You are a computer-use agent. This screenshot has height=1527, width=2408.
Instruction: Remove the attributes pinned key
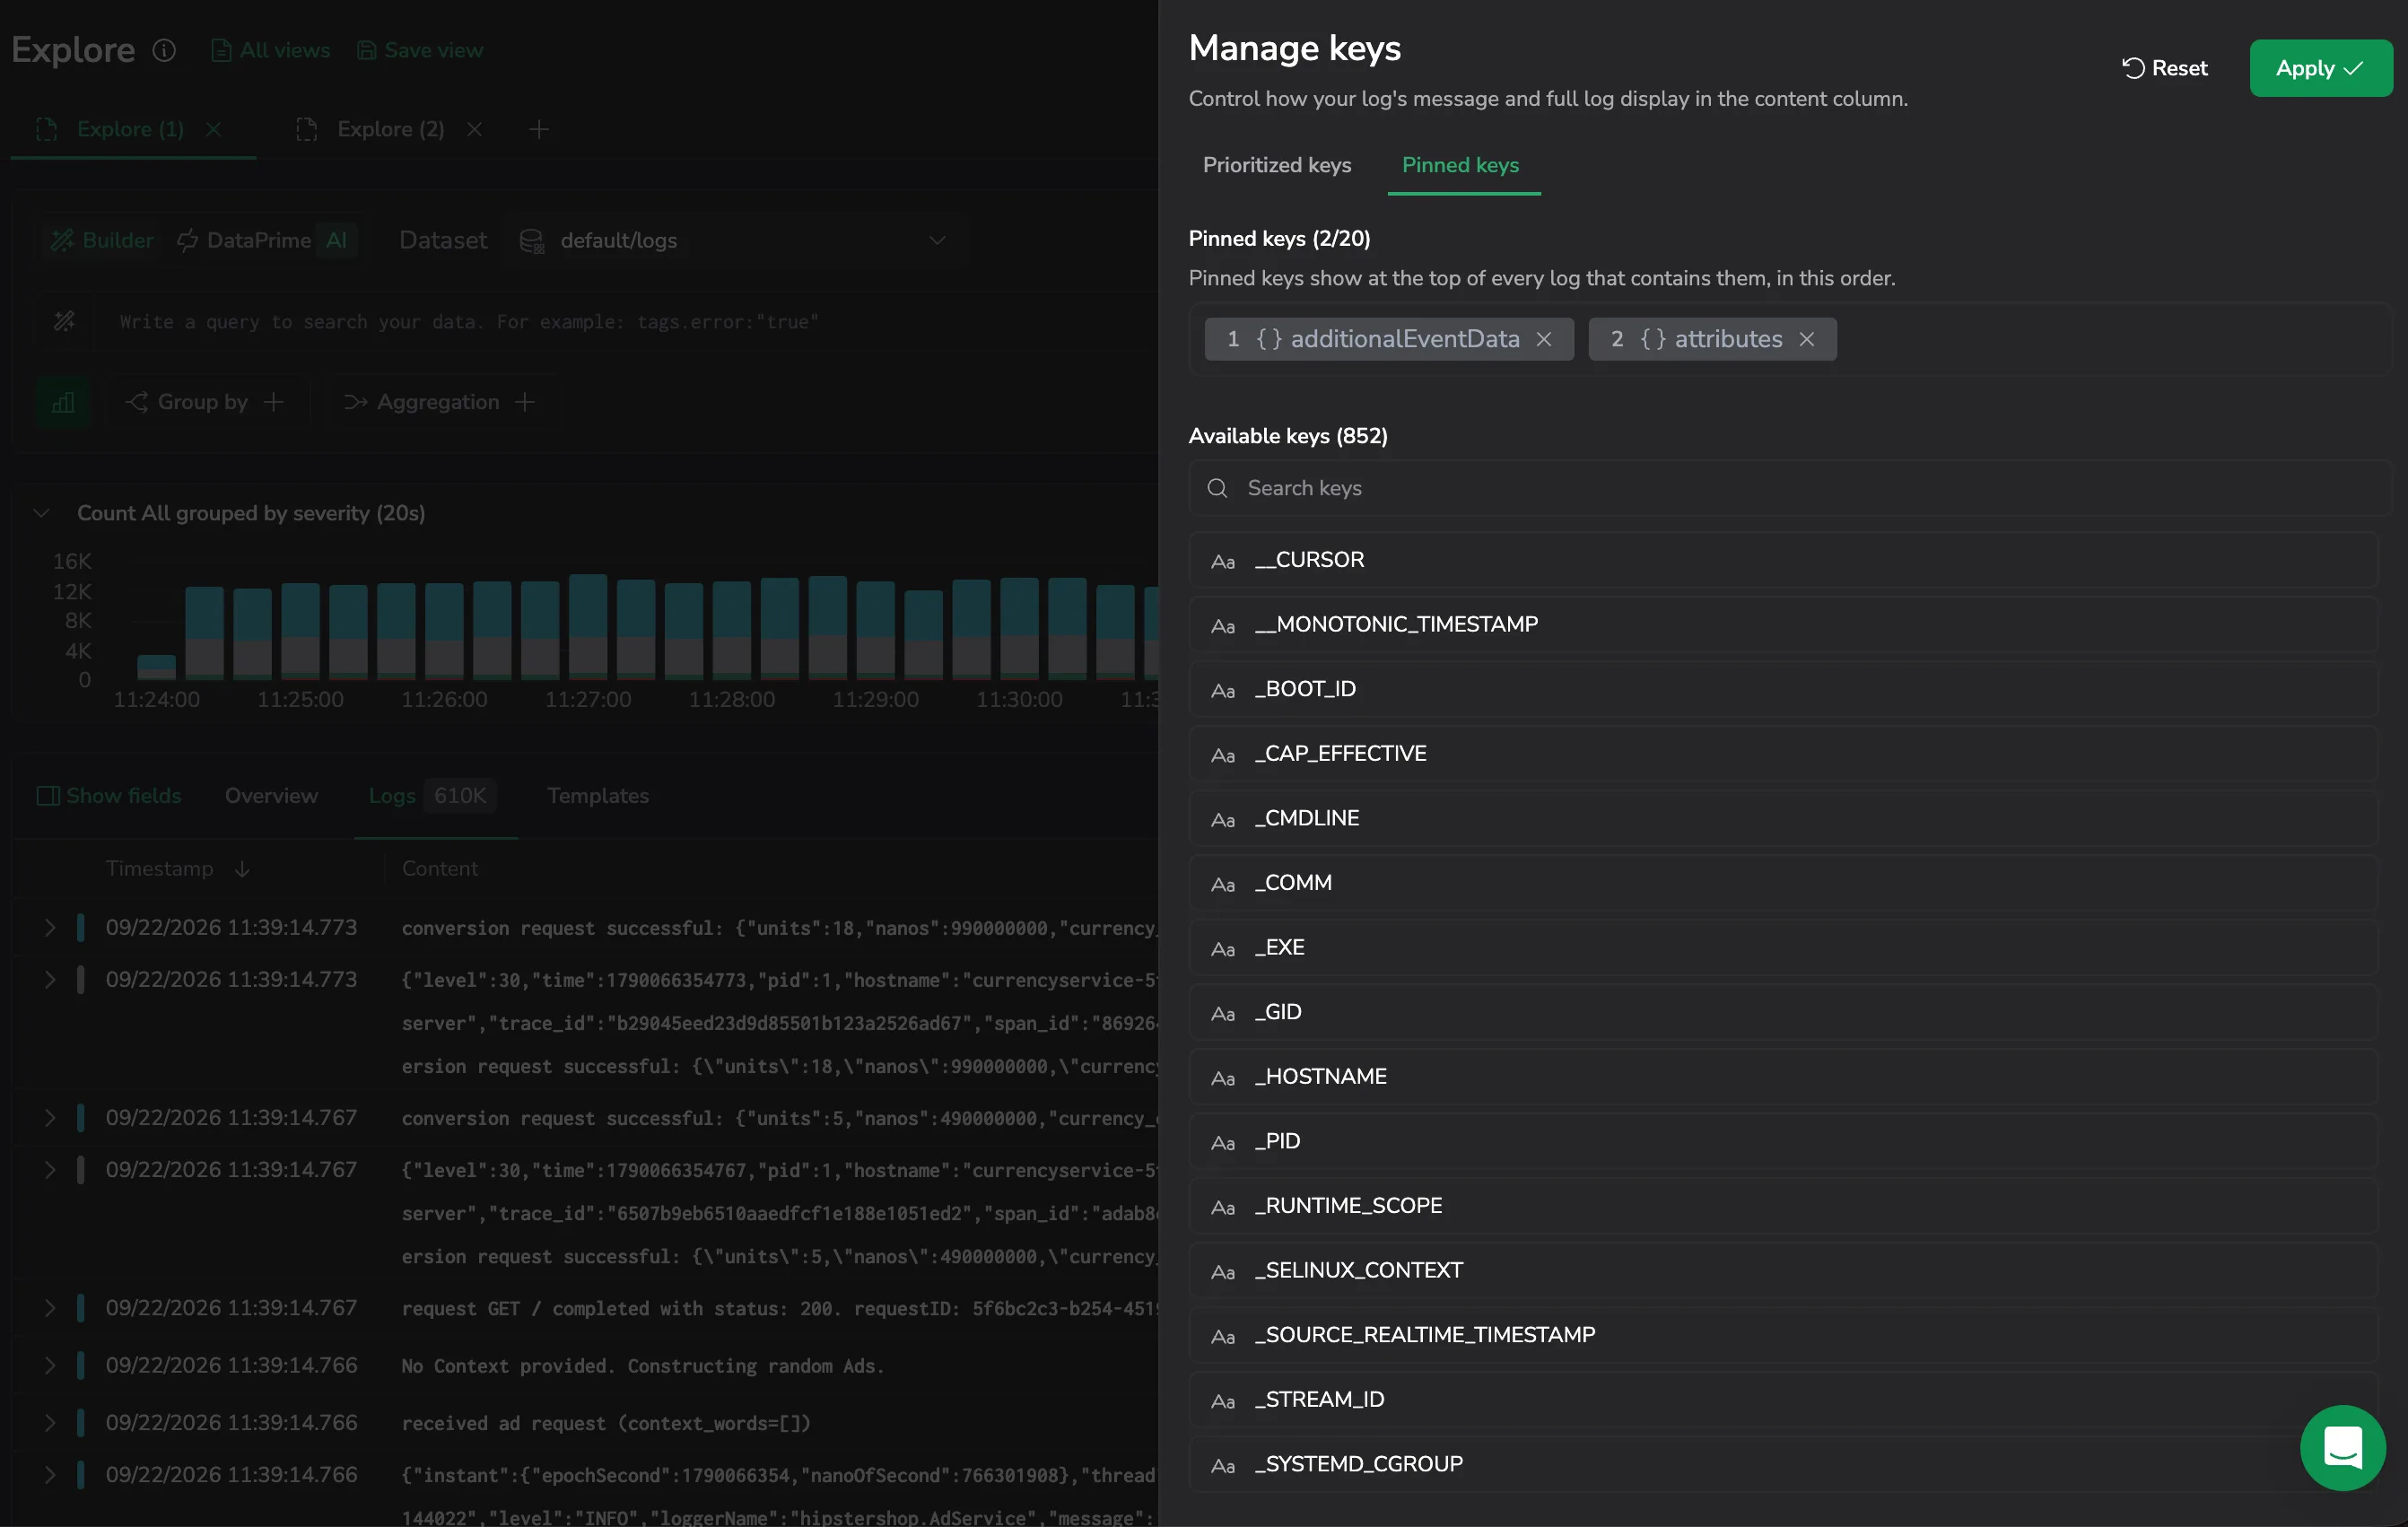[1807, 339]
